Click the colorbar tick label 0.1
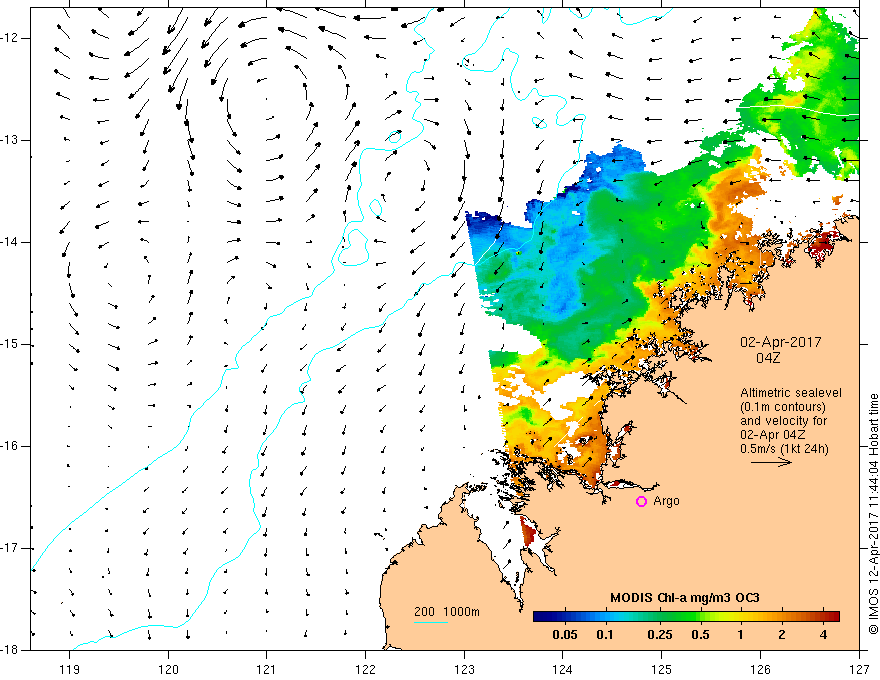Screen dimensions: 880x680 coord(605,635)
